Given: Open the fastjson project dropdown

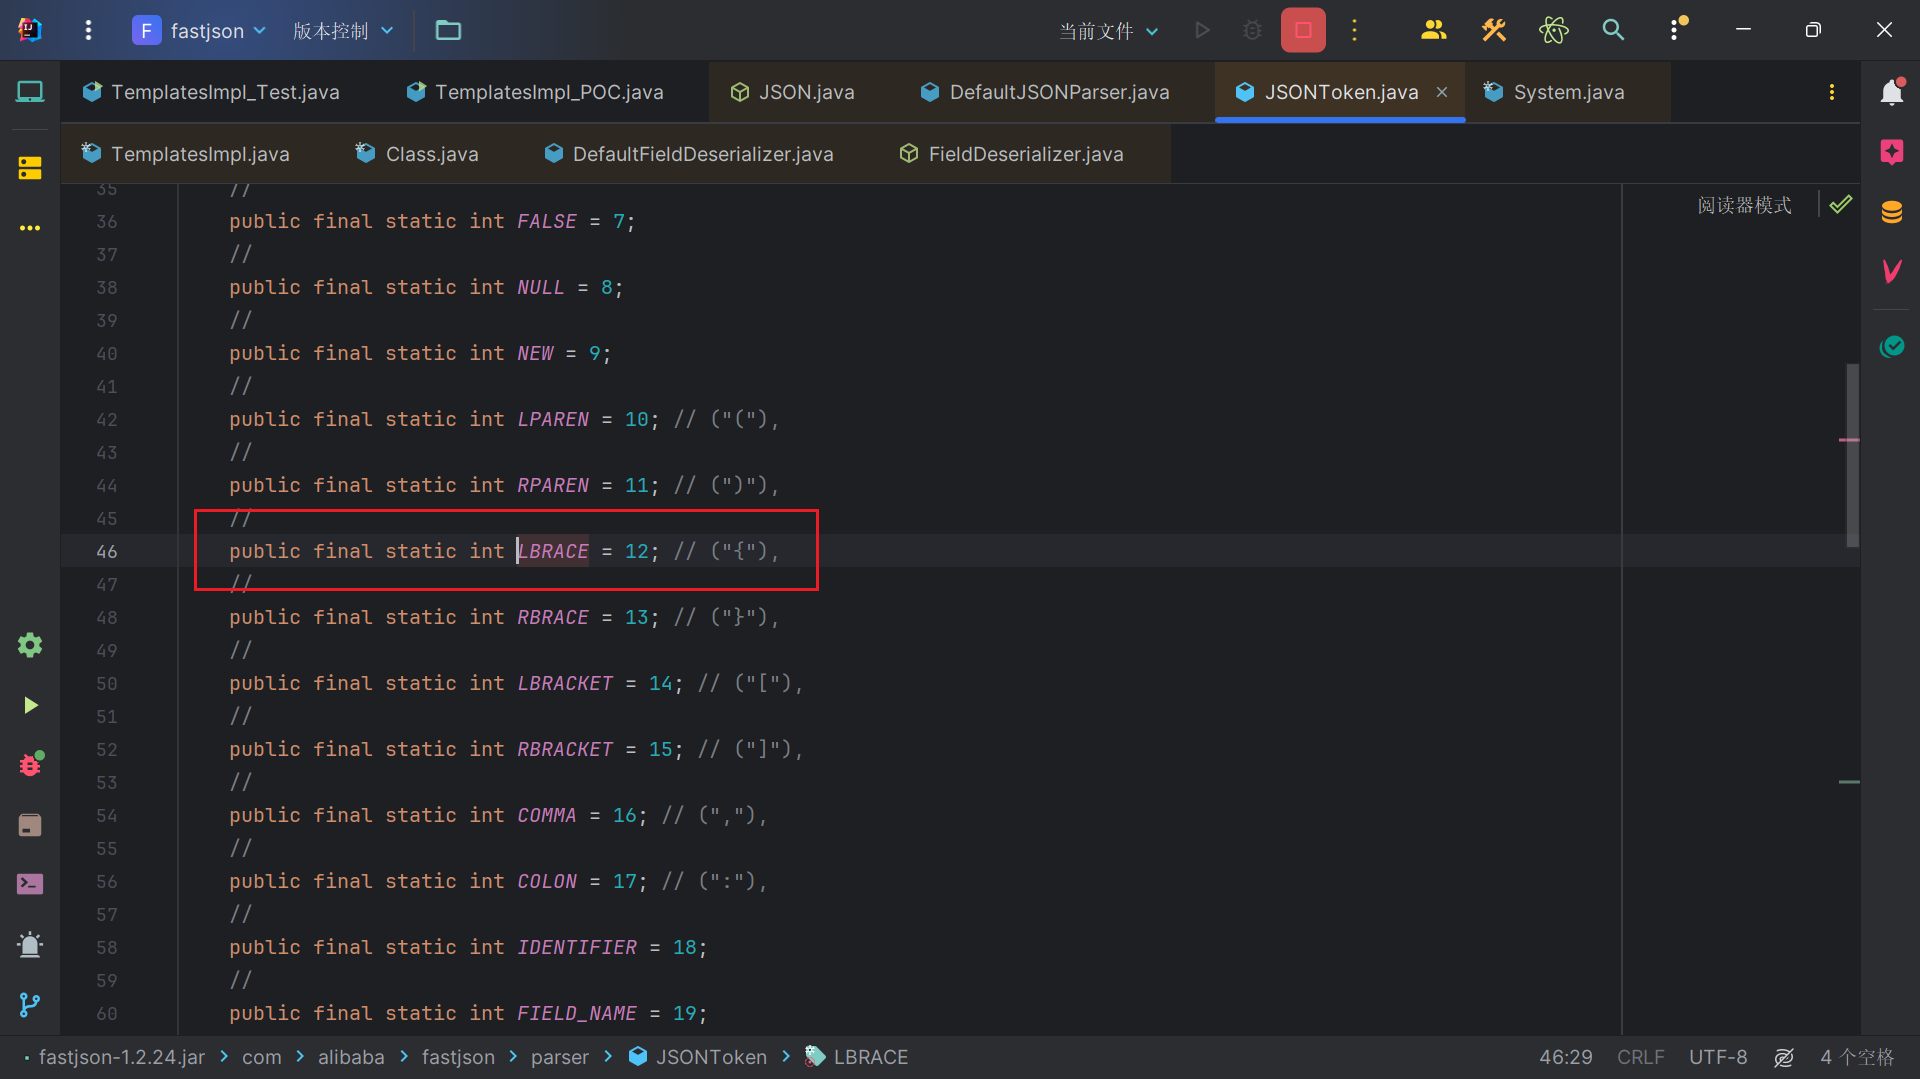Looking at the screenshot, I should point(200,30).
